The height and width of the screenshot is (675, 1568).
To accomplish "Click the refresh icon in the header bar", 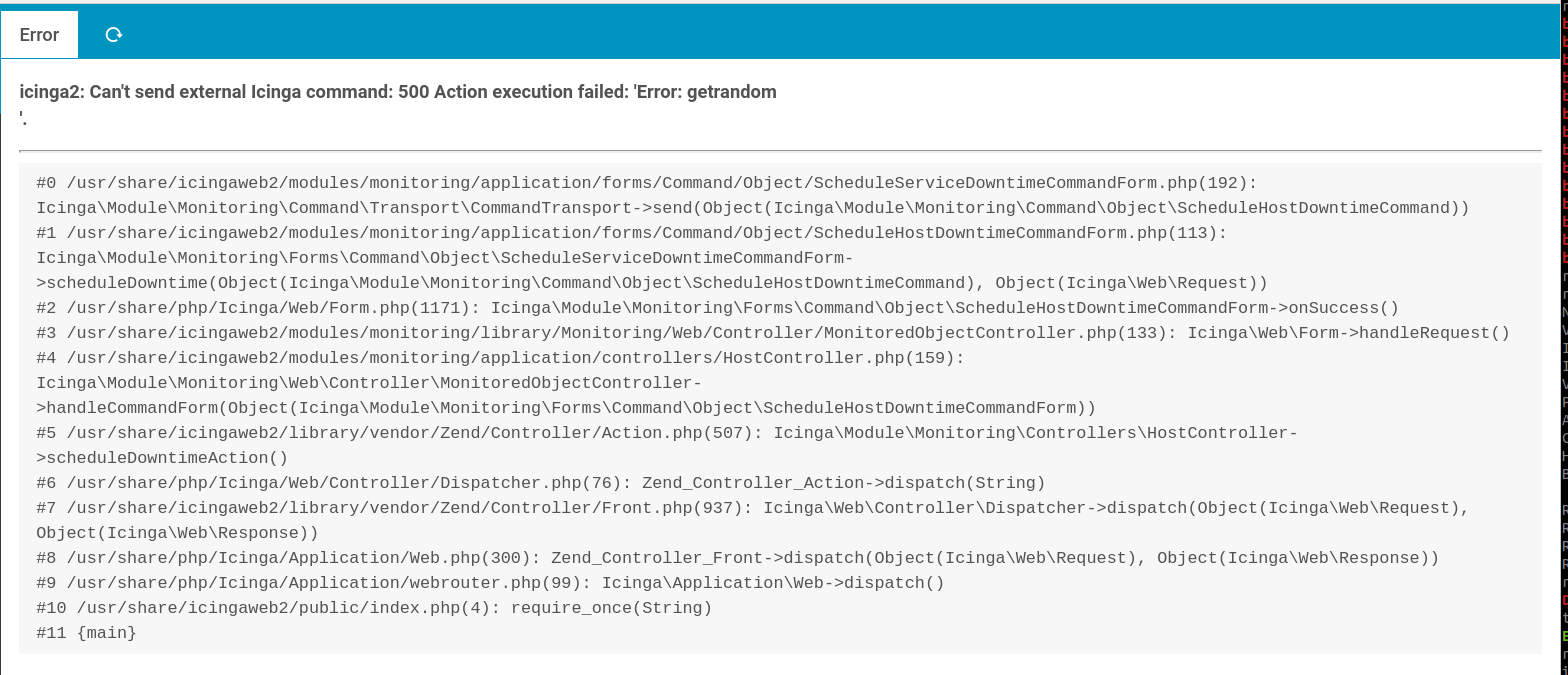I will pyautogui.click(x=114, y=34).
